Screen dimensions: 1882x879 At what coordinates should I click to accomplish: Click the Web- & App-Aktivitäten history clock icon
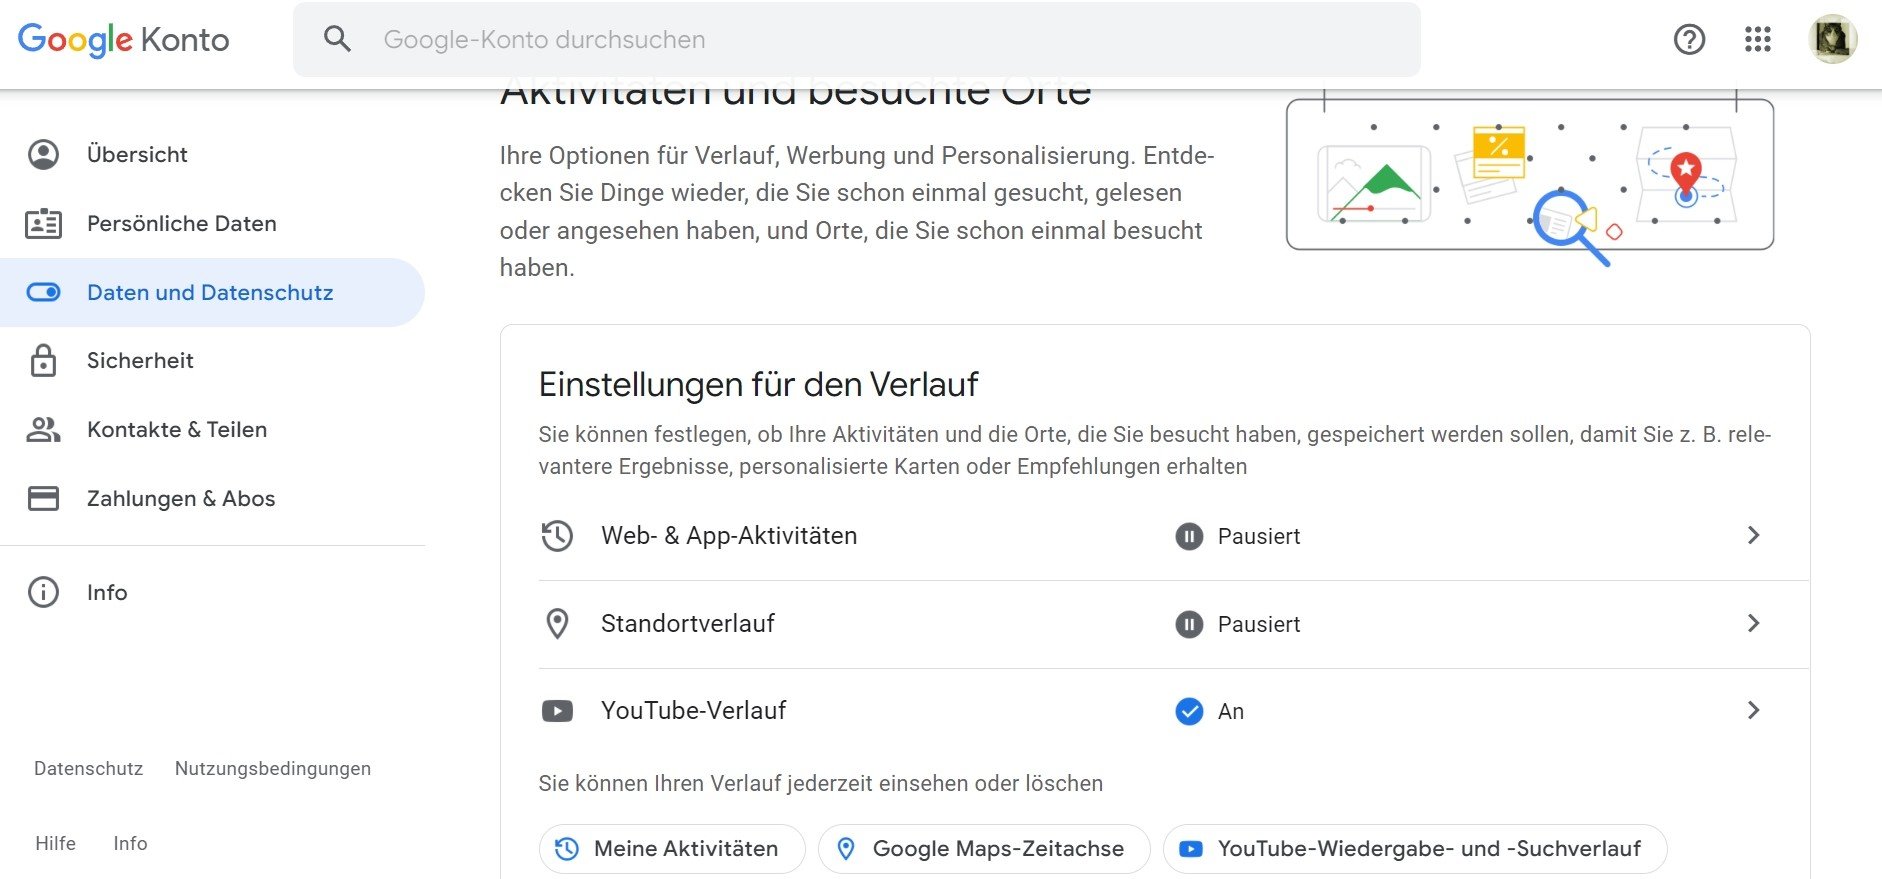pyautogui.click(x=557, y=536)
